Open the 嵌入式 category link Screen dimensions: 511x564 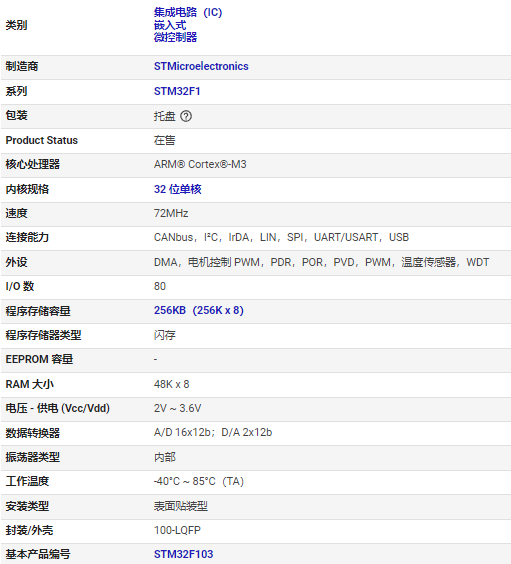coord(170,25)
